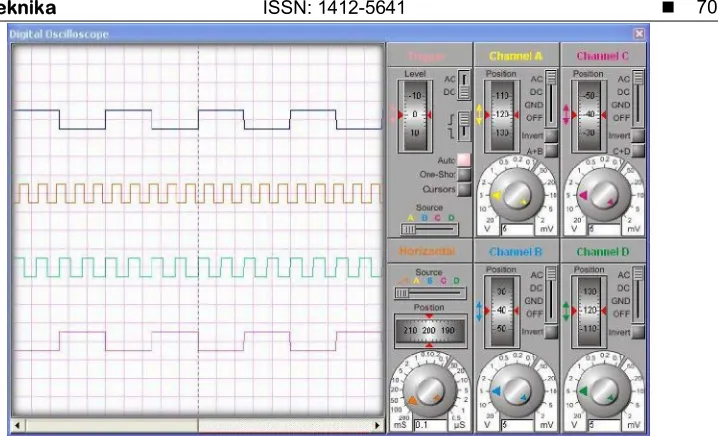Click Channel A volts-per-division knob
718x436 pixels.
pos(517,194)
